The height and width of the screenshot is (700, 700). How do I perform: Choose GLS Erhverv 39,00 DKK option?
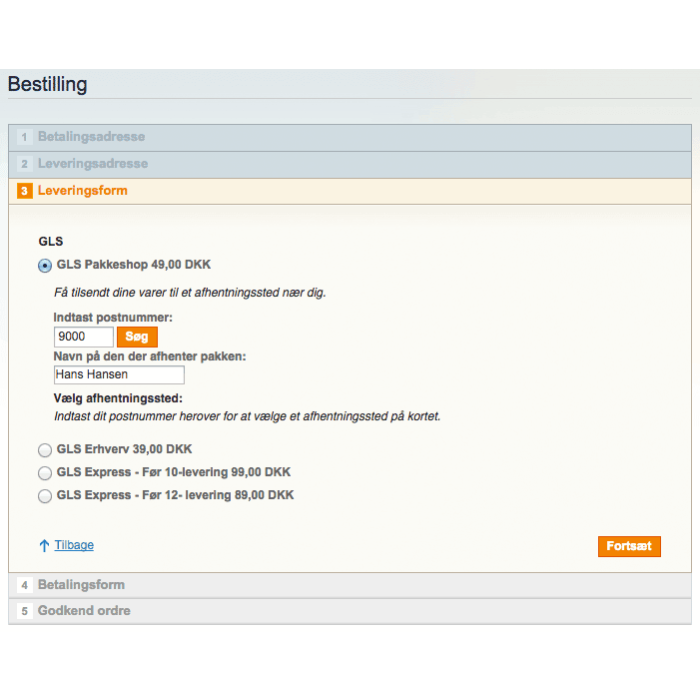click(45, 450)
